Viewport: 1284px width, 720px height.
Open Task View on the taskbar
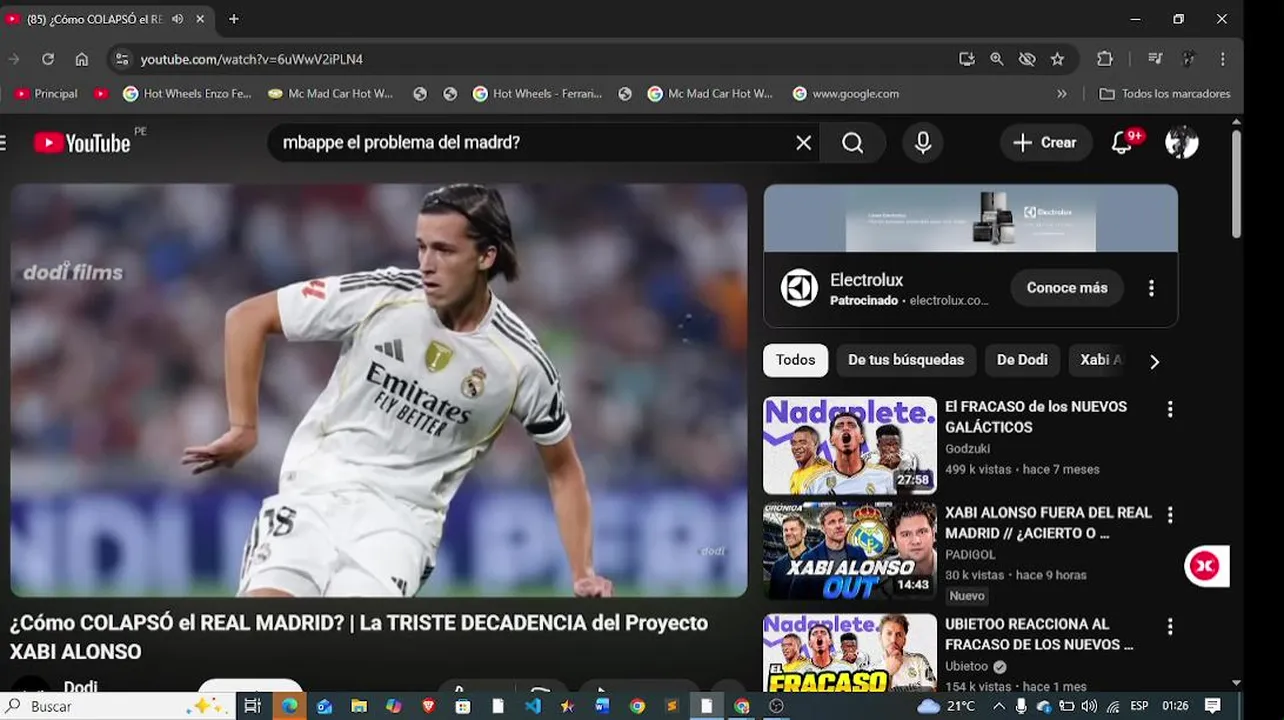(x=252, y=706)
